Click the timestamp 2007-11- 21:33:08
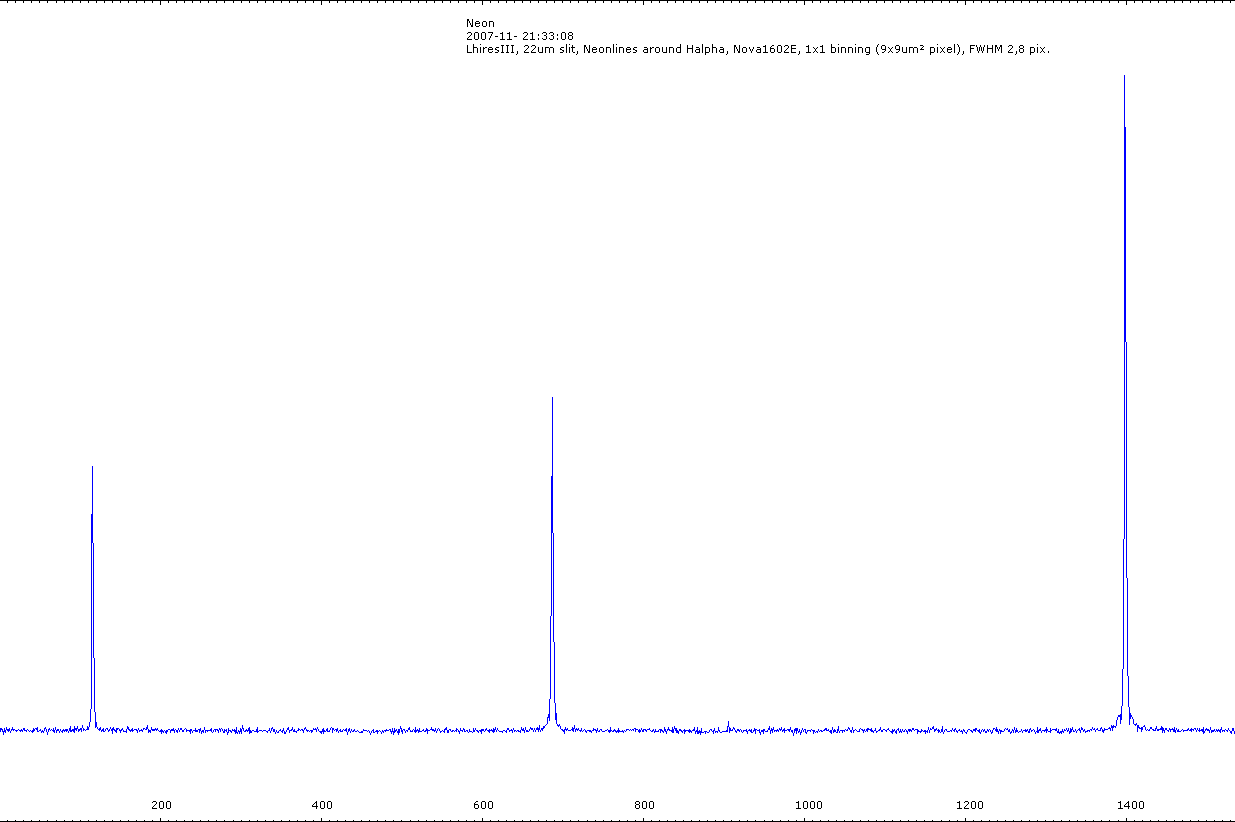Screen dimensions: 1235x822 pos(519,36)
